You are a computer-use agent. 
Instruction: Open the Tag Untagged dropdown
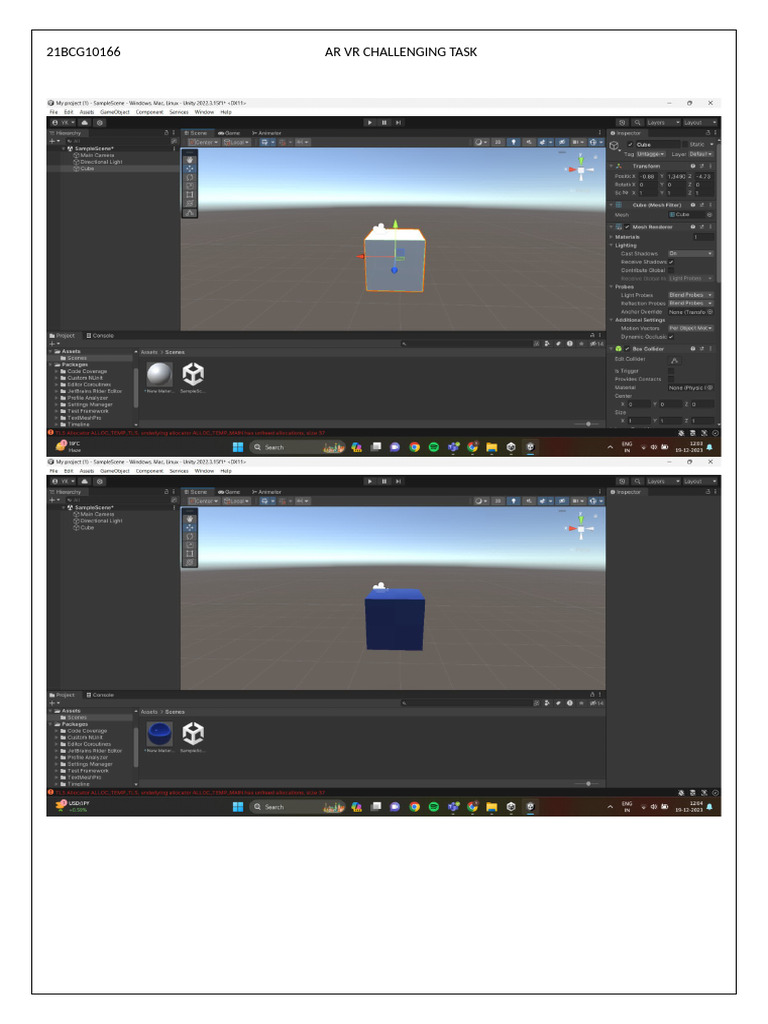[651, 154]
